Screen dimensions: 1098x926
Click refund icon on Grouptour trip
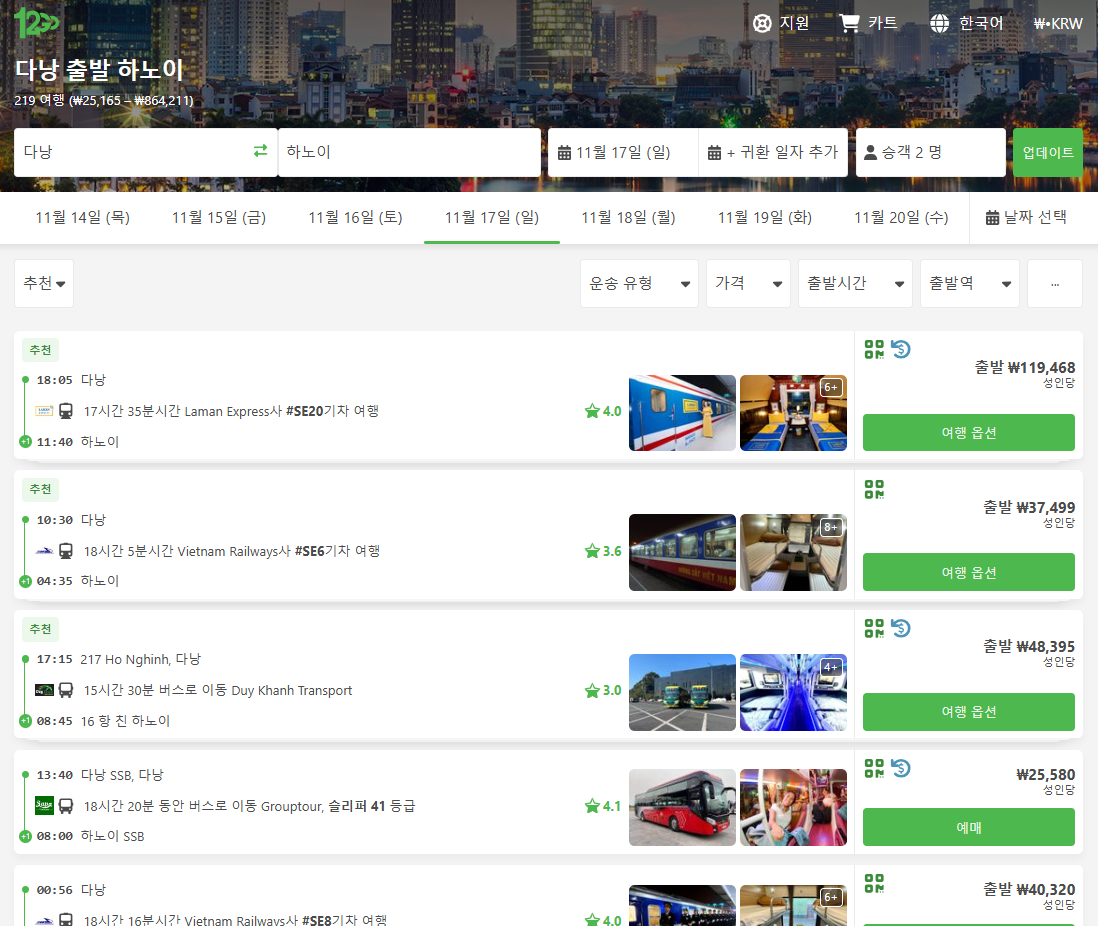pos(901,768)
